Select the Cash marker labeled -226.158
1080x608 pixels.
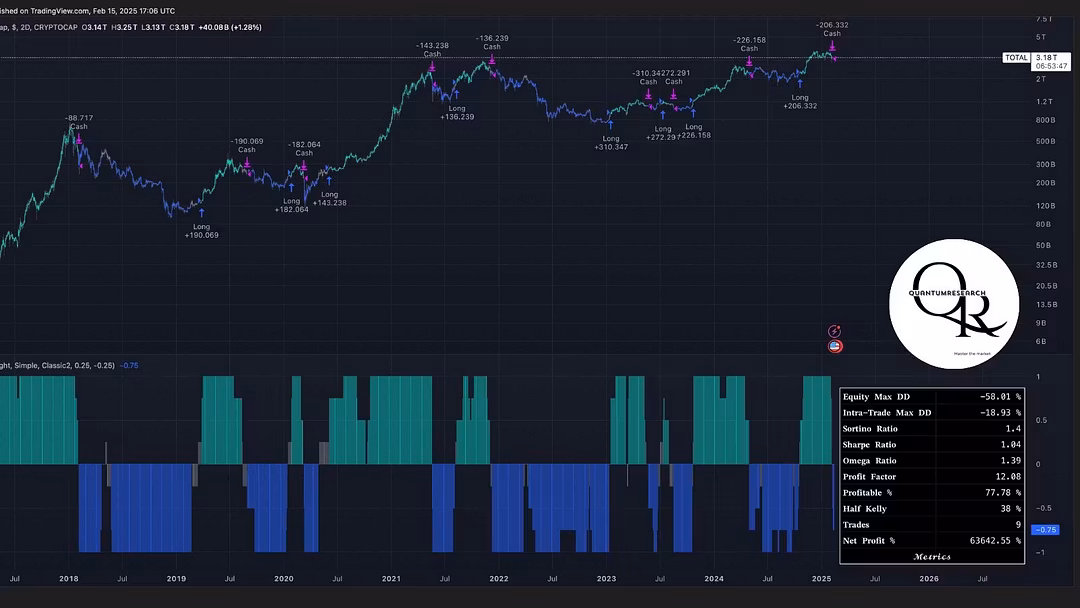pyautogui.click(x=749, y=62)
